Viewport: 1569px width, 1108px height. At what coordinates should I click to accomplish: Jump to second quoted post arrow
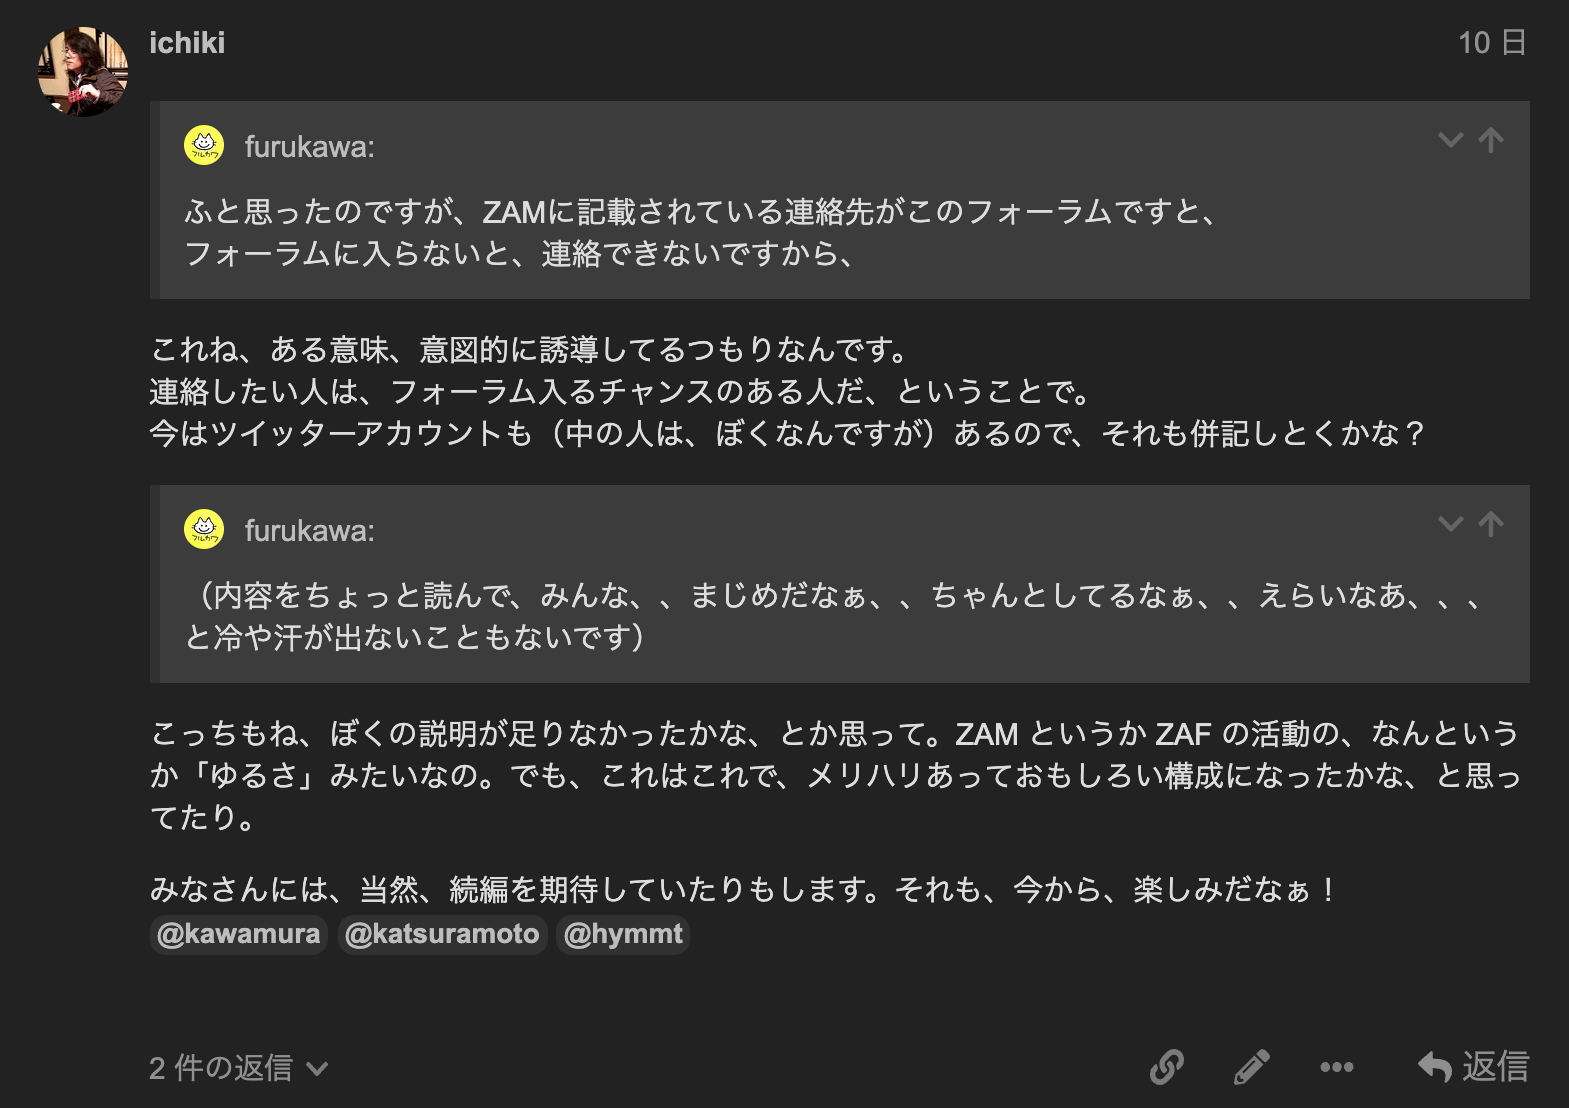tap(1491, 524)
